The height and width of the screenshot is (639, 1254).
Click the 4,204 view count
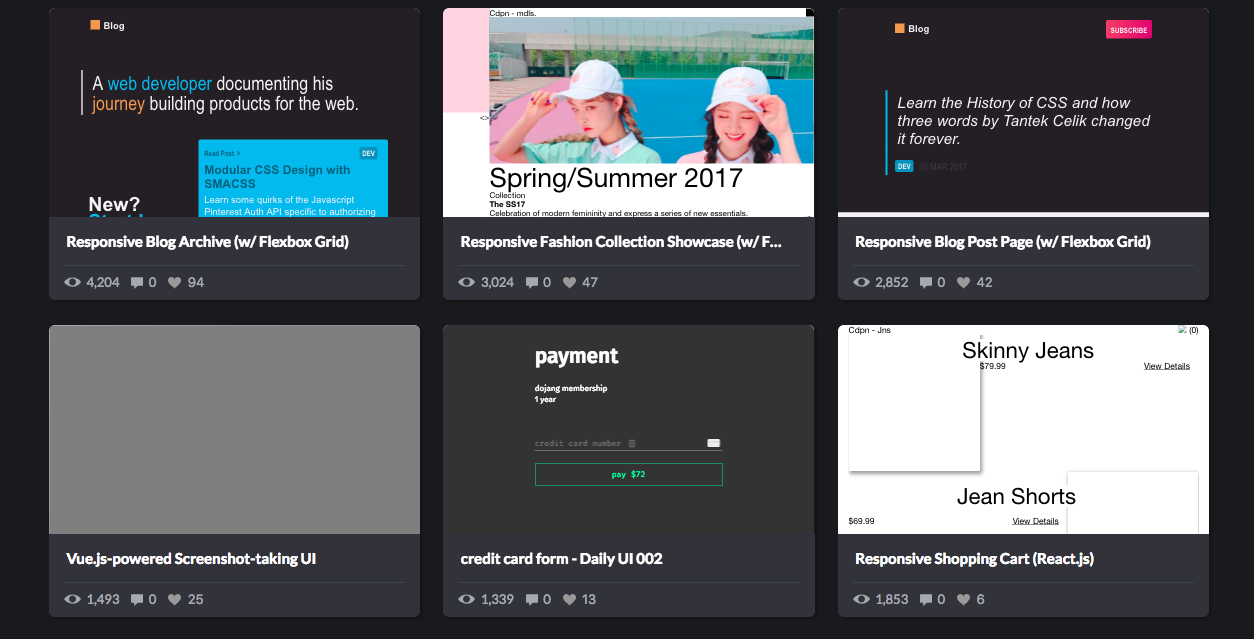[x=103, y=283]
